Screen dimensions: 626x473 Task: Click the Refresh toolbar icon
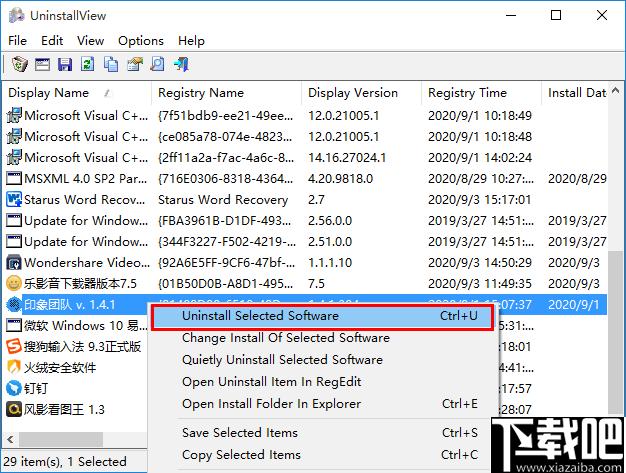[x=87, y=65]
